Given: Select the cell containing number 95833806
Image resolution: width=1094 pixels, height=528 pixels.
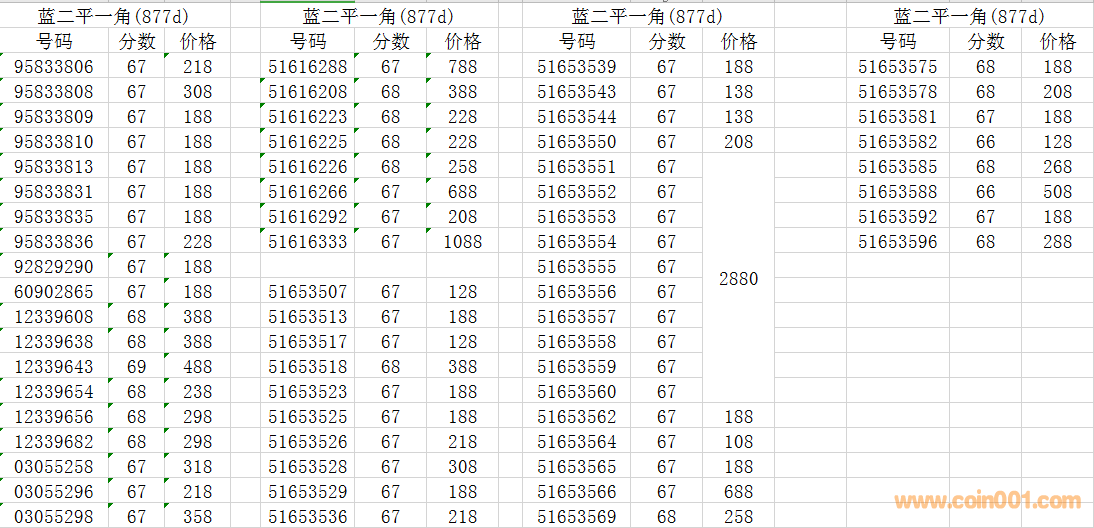Looking at the screenshot, I should 54,67.
